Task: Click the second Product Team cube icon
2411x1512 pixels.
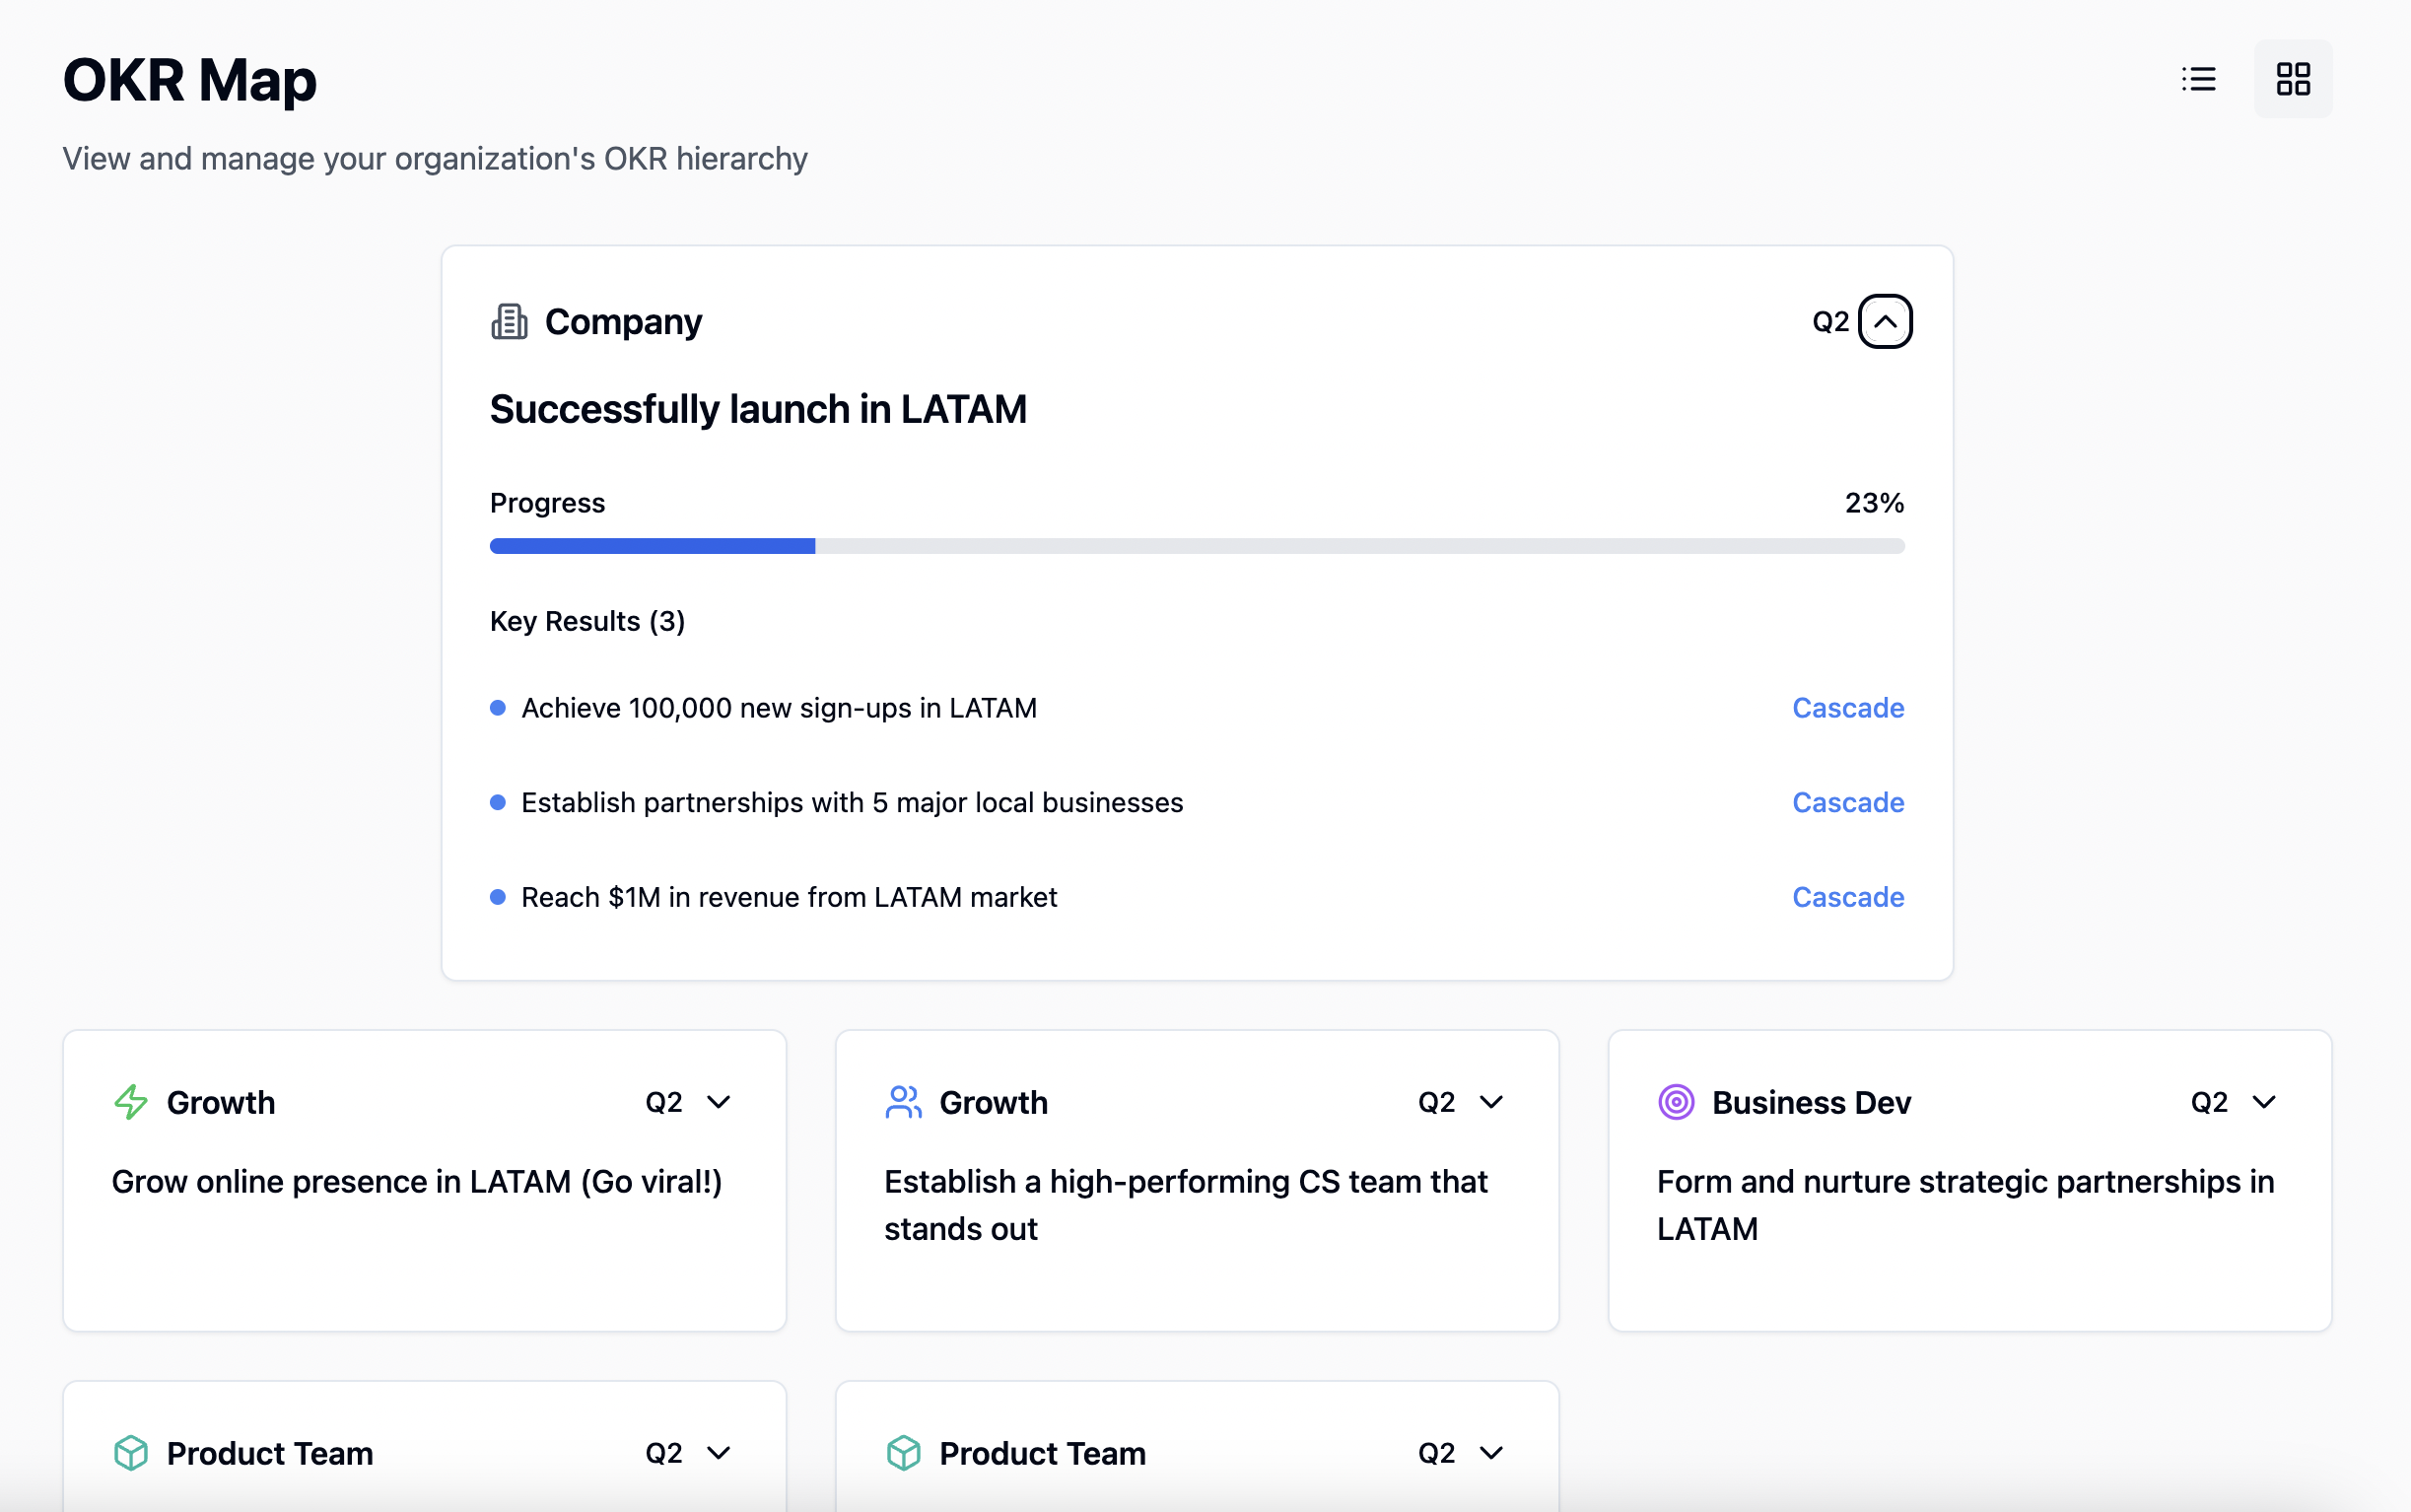Action: pos(903,1453)
